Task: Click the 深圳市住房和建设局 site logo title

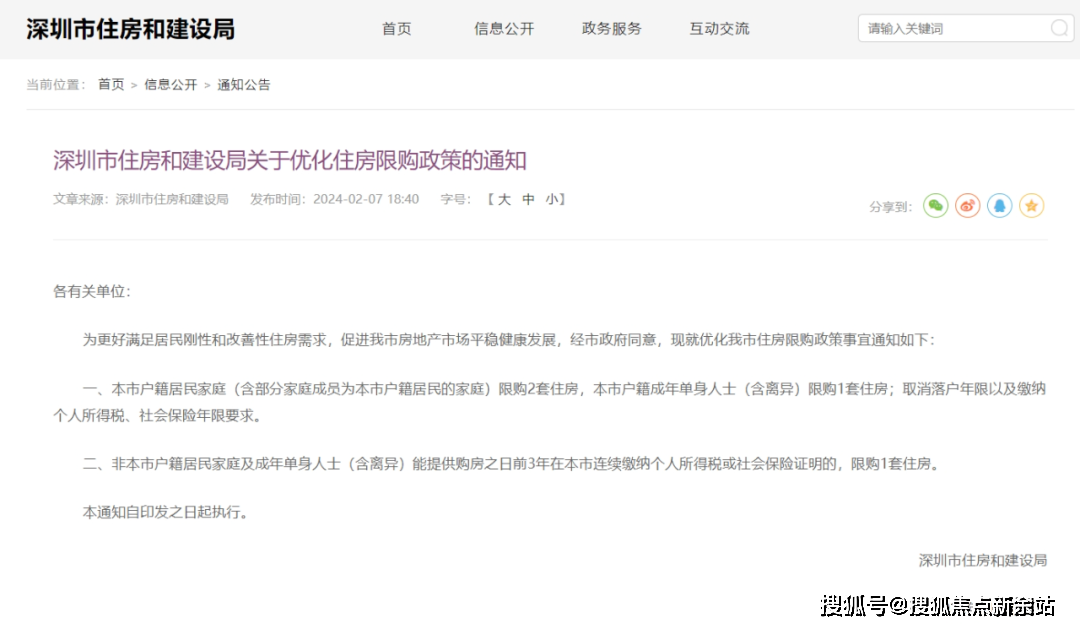Action: tap(131, 29)
